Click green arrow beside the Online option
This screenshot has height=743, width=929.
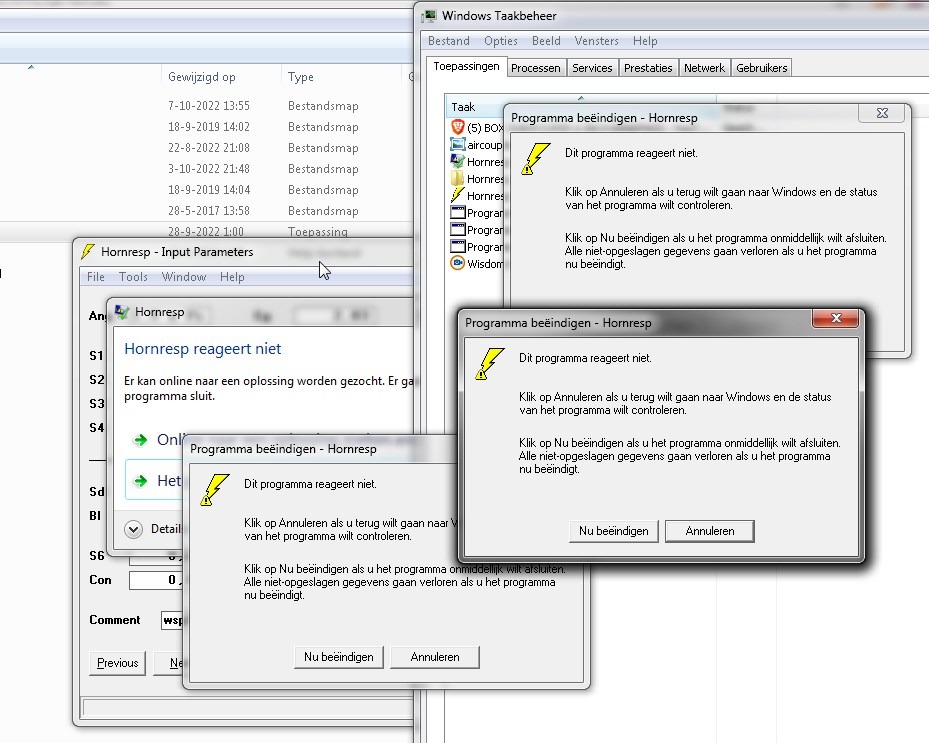click(x=140, y=440)
